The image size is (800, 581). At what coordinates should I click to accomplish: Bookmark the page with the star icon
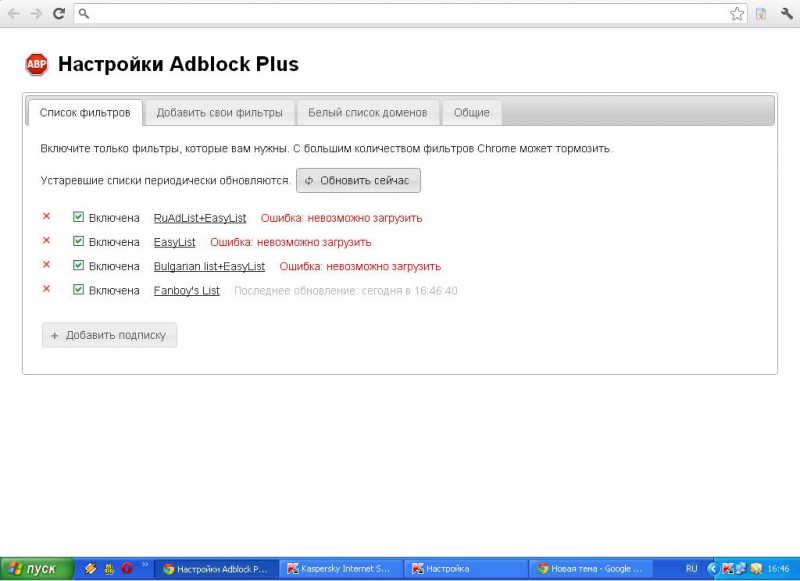(737, 14)
